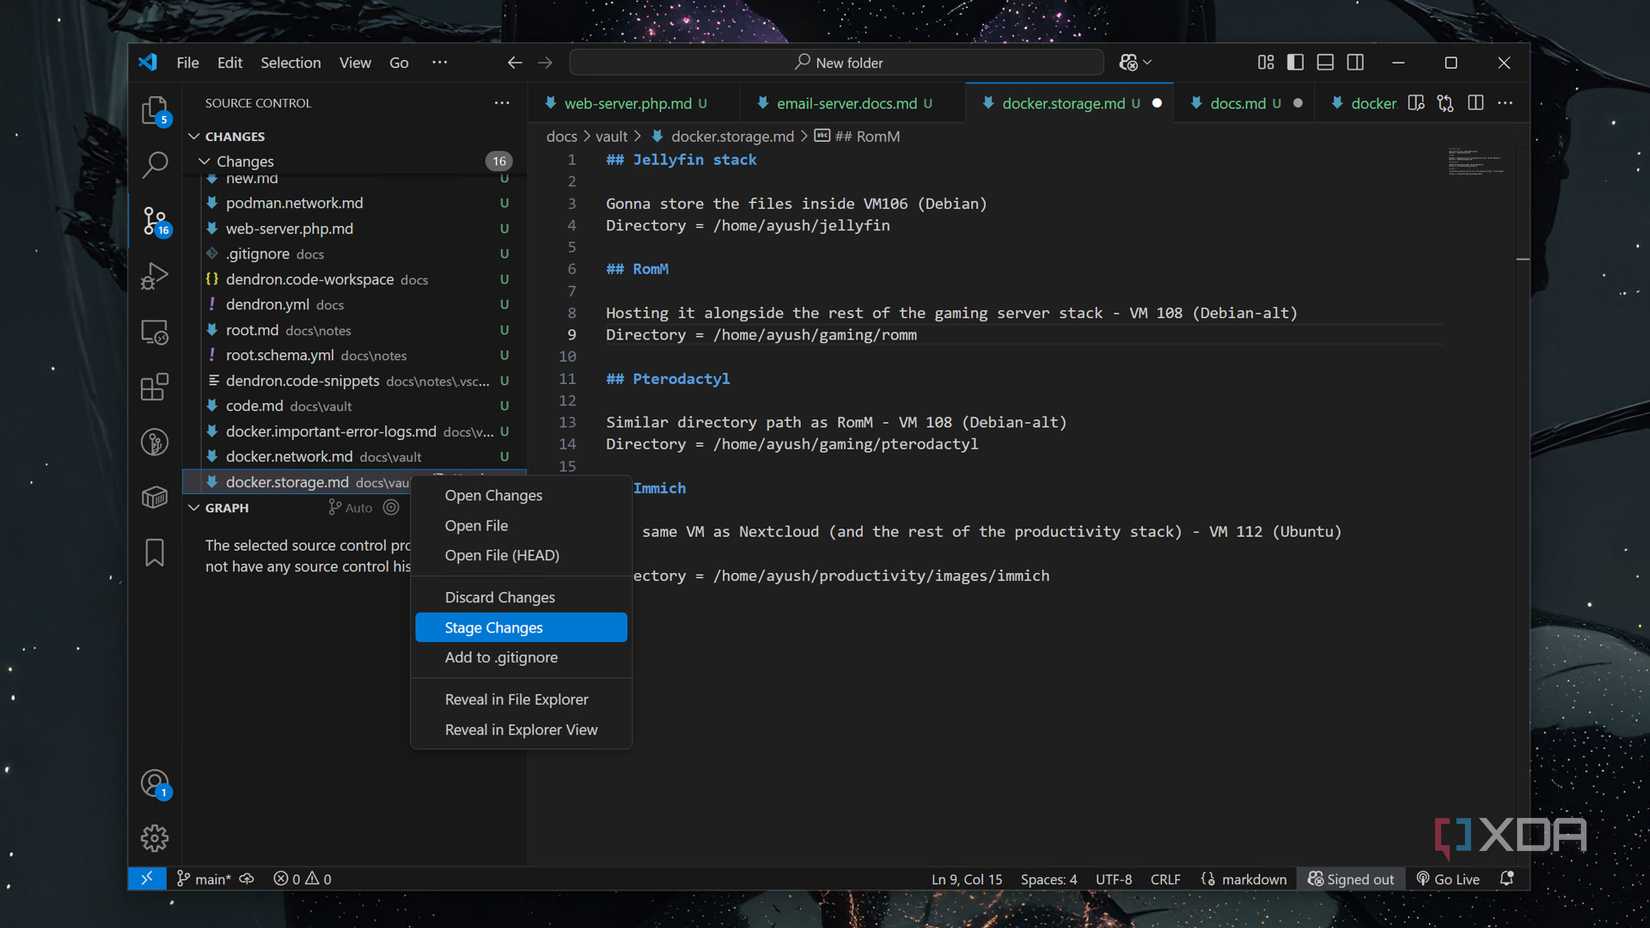Click the notifications bell in status bar
The height and width of the screenshot is (928, 1650).
point(1507,878)
